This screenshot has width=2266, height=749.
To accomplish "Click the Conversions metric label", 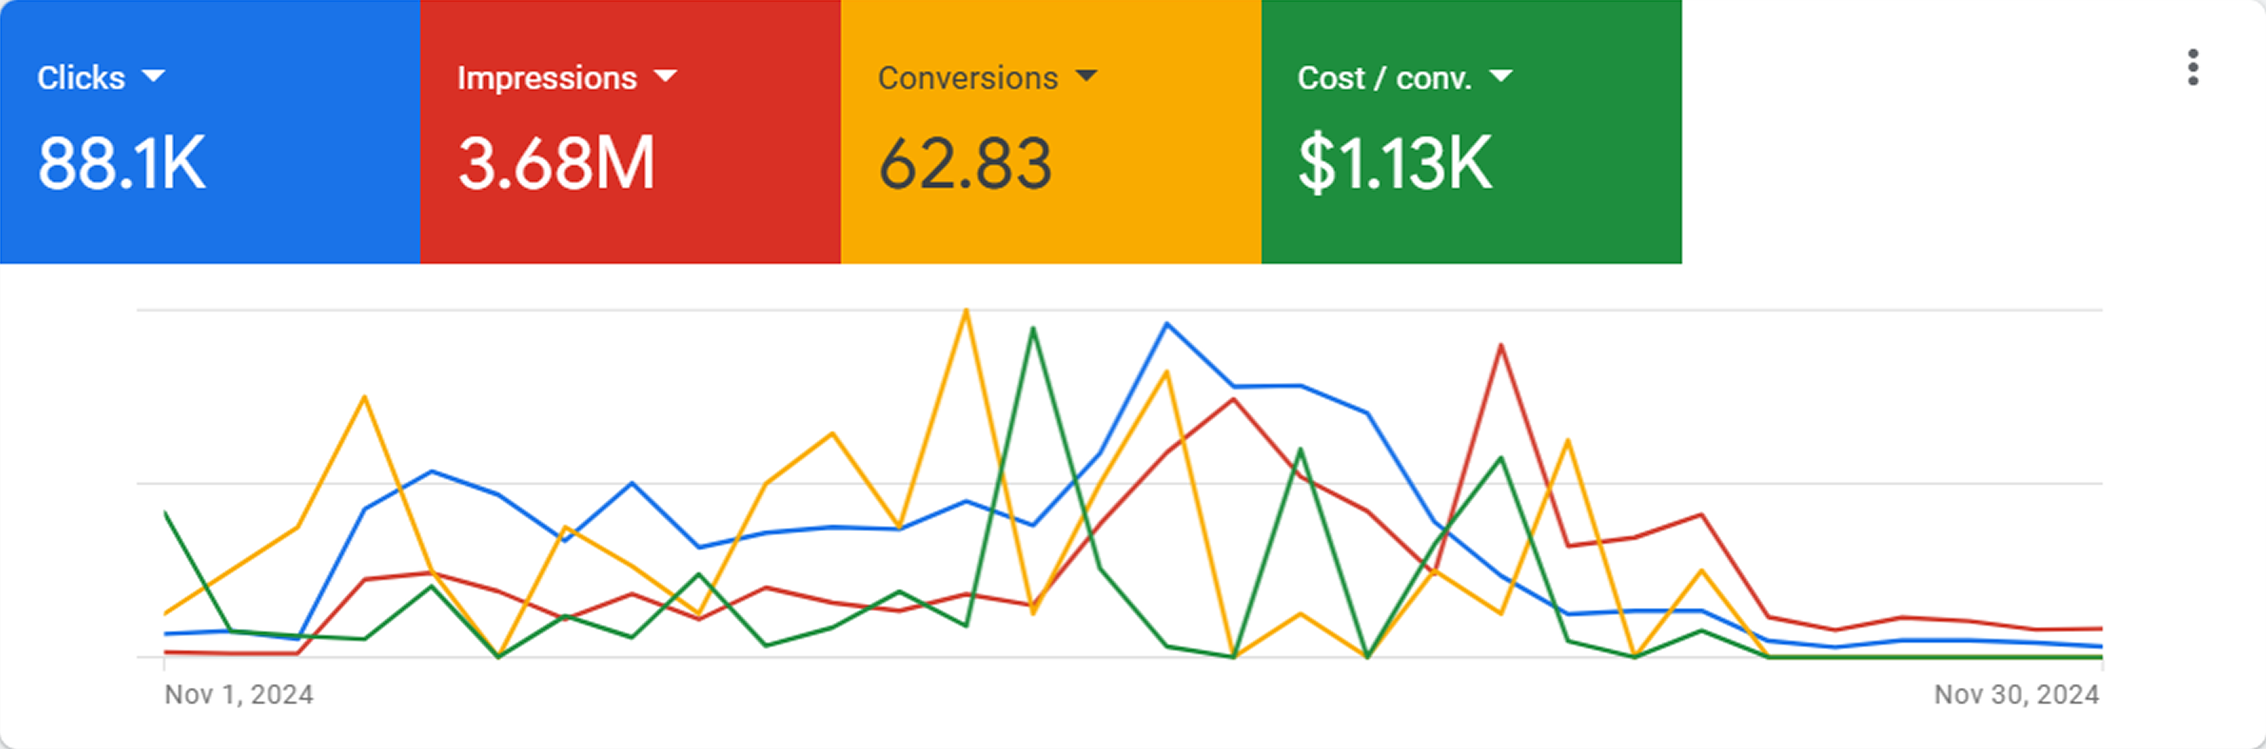I will [x=967, y=78].
